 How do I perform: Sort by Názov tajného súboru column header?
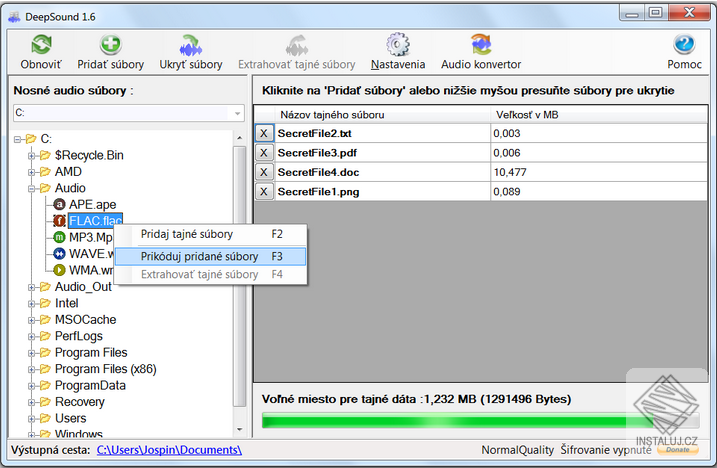[x=382, y=115]
